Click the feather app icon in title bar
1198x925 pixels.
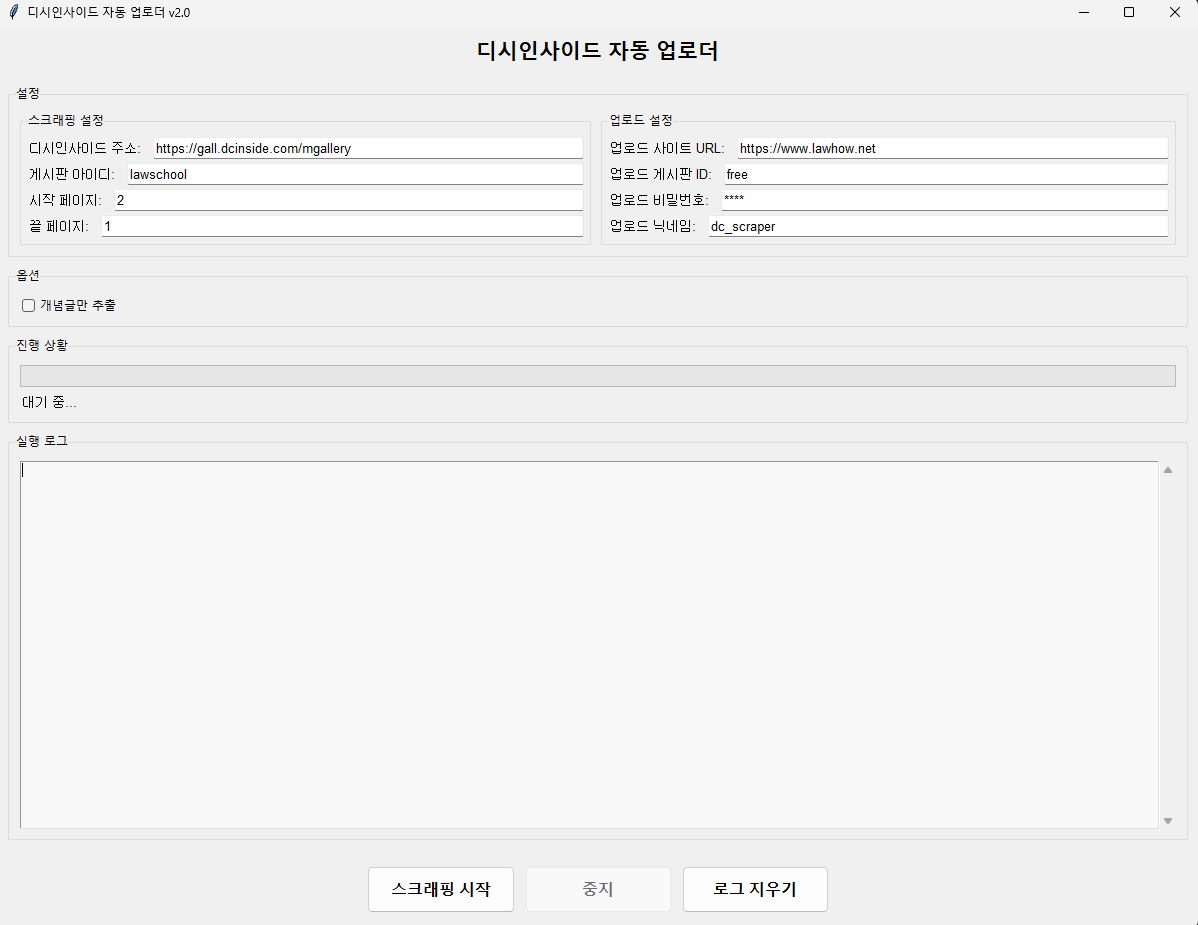tap(13, 12)
